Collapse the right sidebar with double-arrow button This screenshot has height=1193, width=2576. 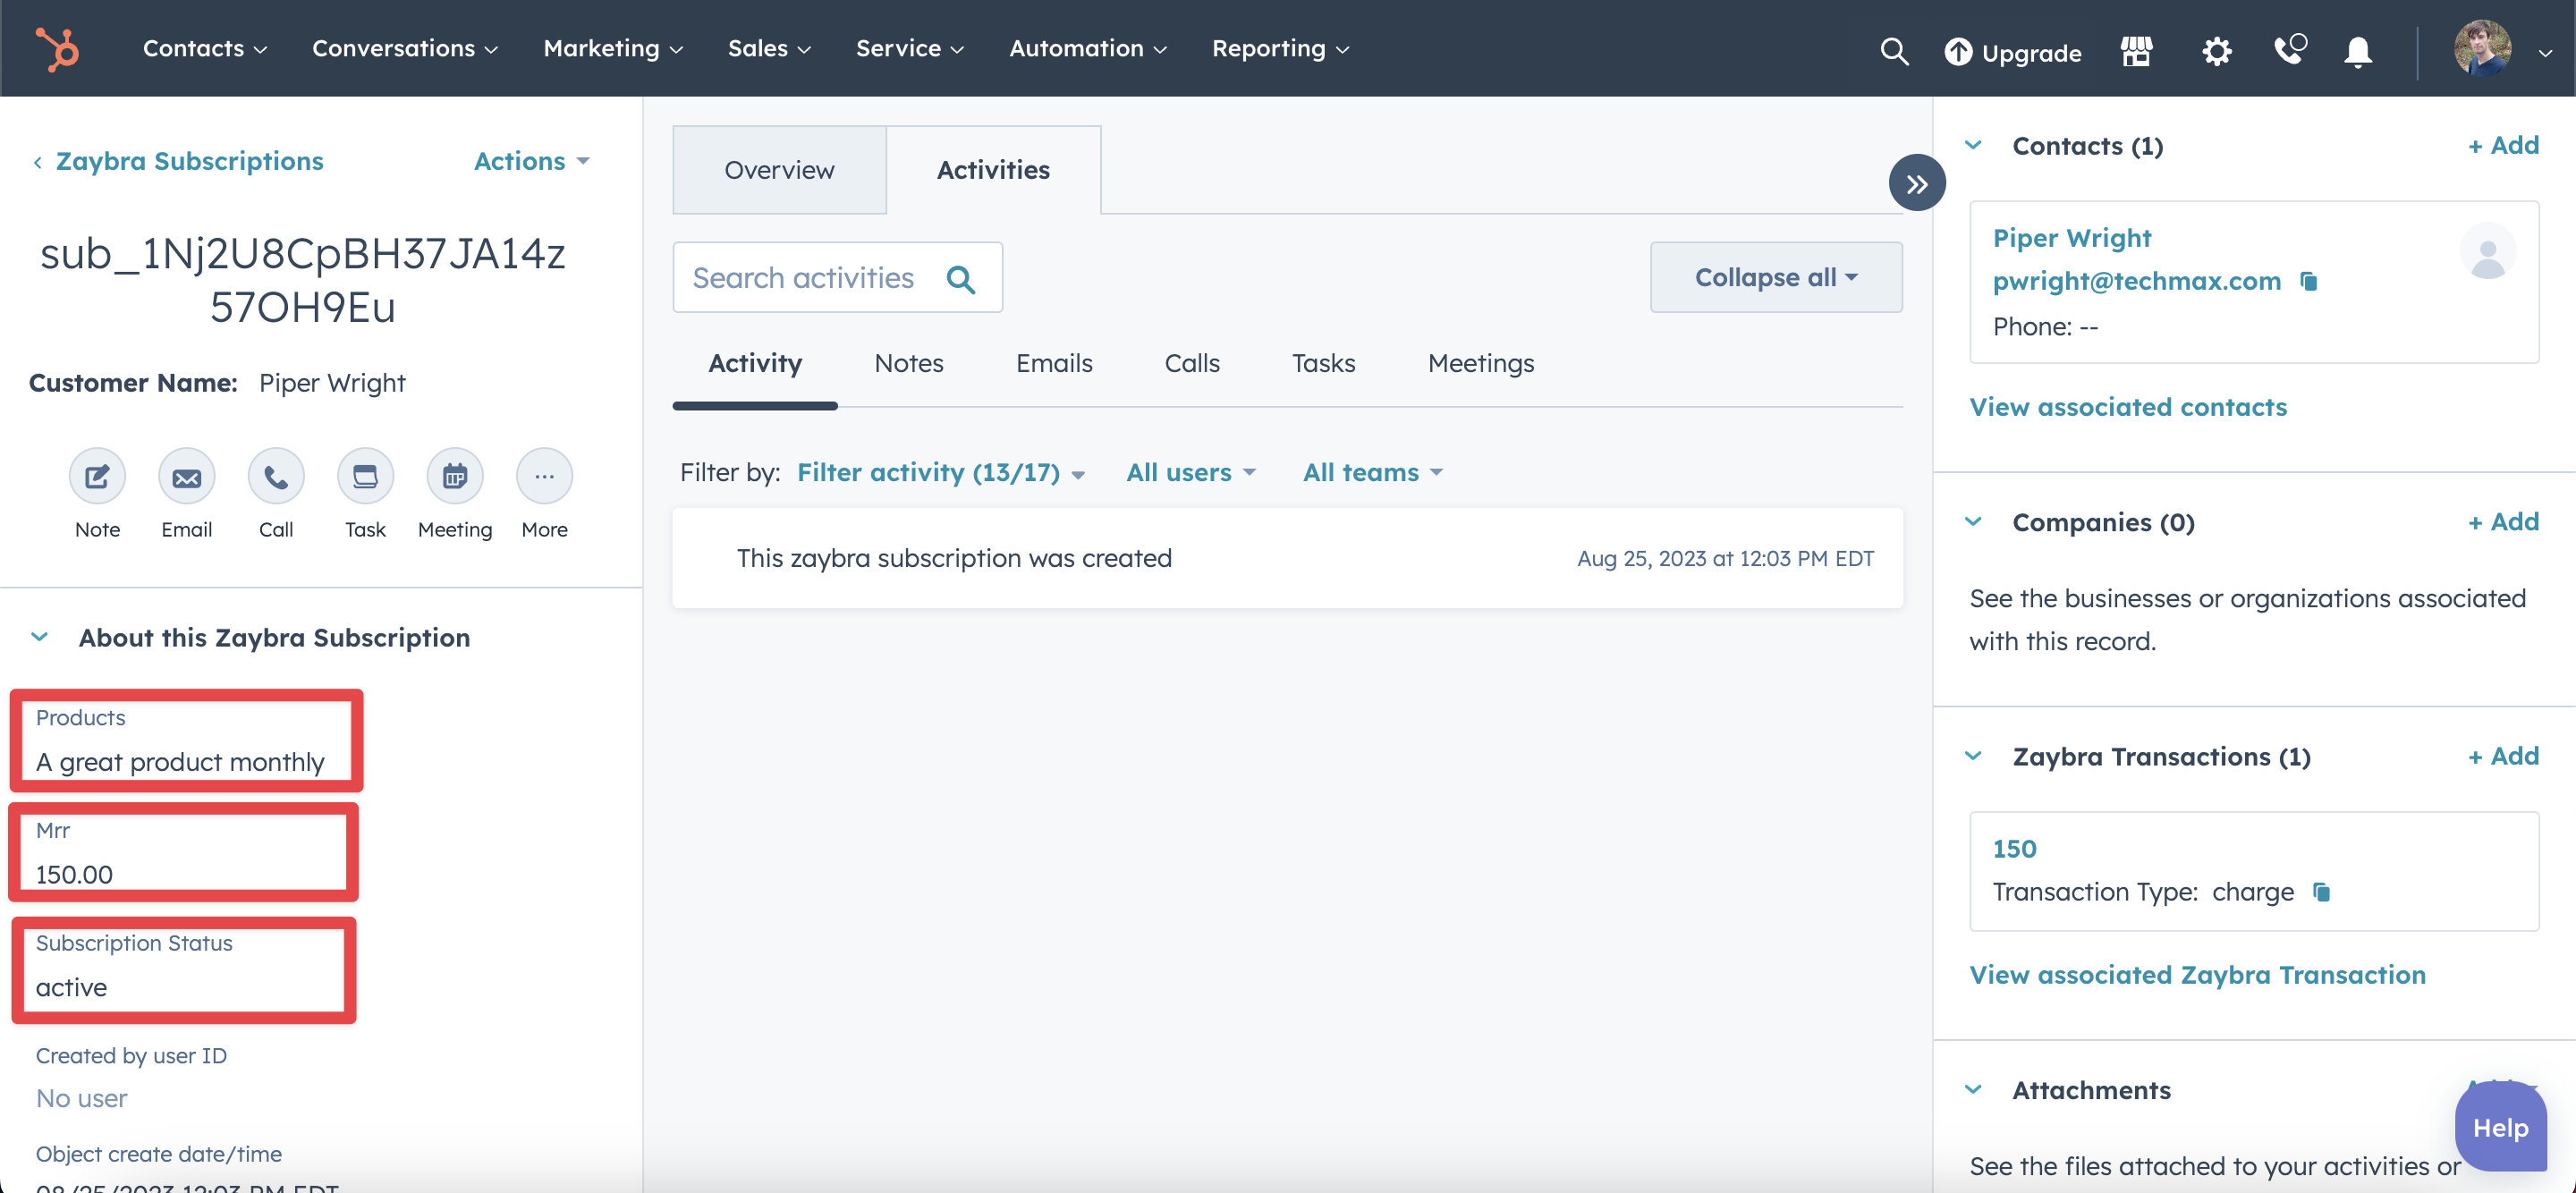[1916, 183]
